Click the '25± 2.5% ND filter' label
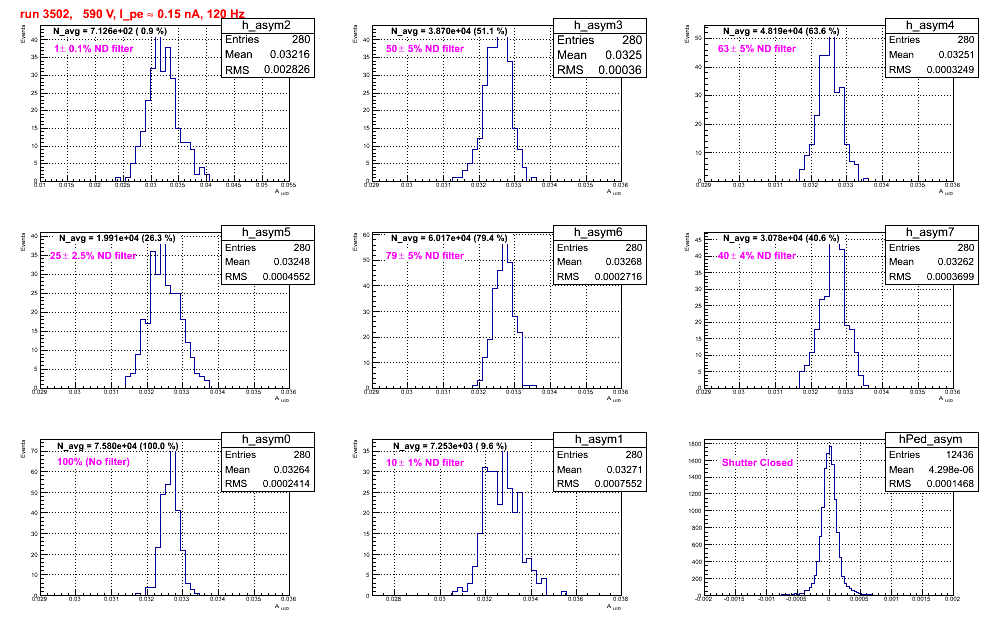 tap(93, 255)
